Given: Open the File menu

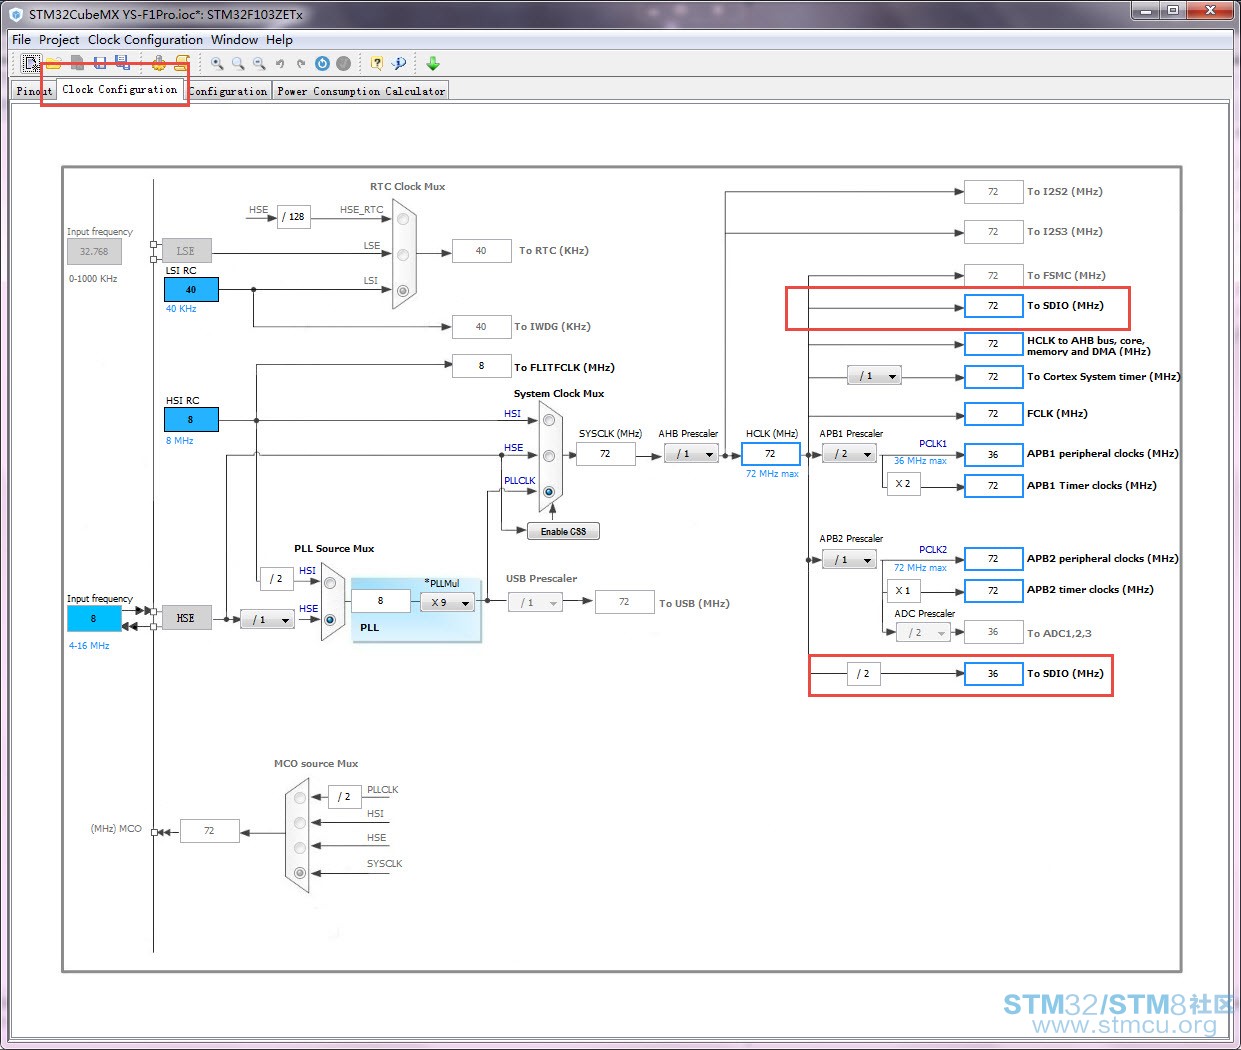Looking at the screenshot, I should click(21, 40).
